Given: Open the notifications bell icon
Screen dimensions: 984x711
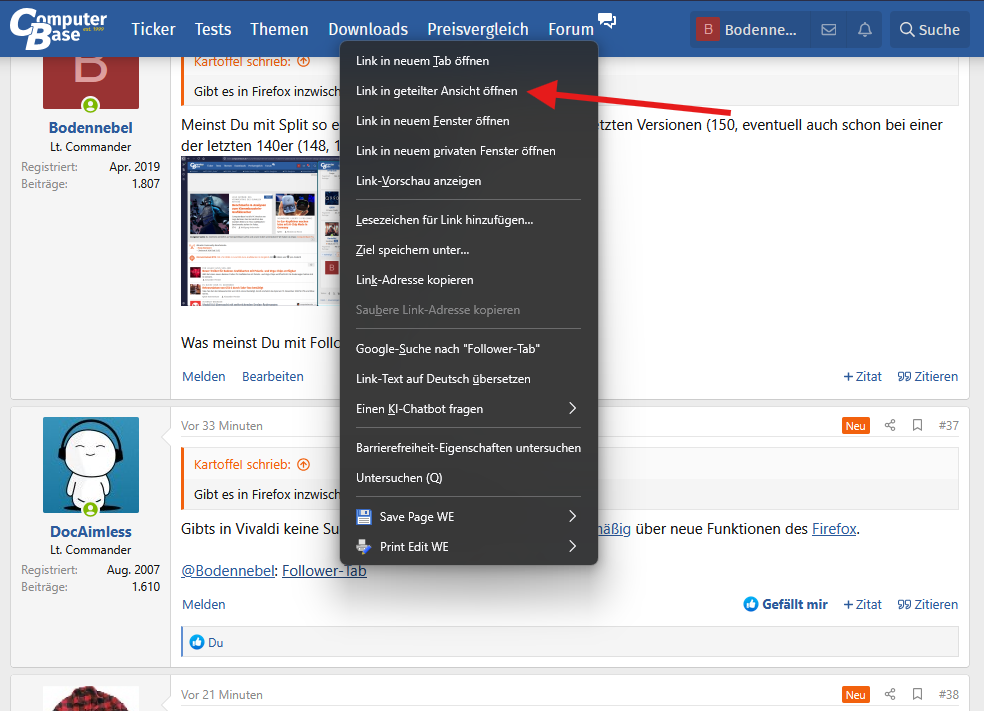Looking at the screenshot, I should coord(865,29).
